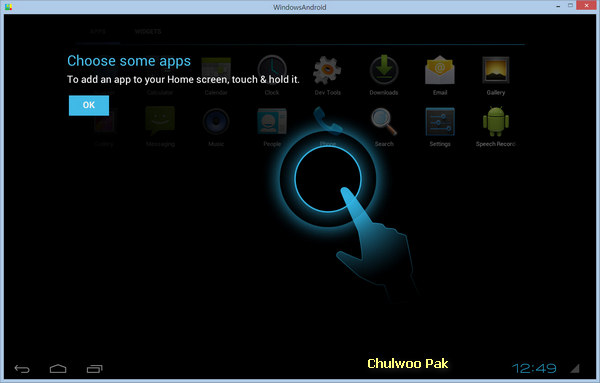Open the Messaging app icon
This screenshot has width=600, height=383.
[x=160, y=121]
